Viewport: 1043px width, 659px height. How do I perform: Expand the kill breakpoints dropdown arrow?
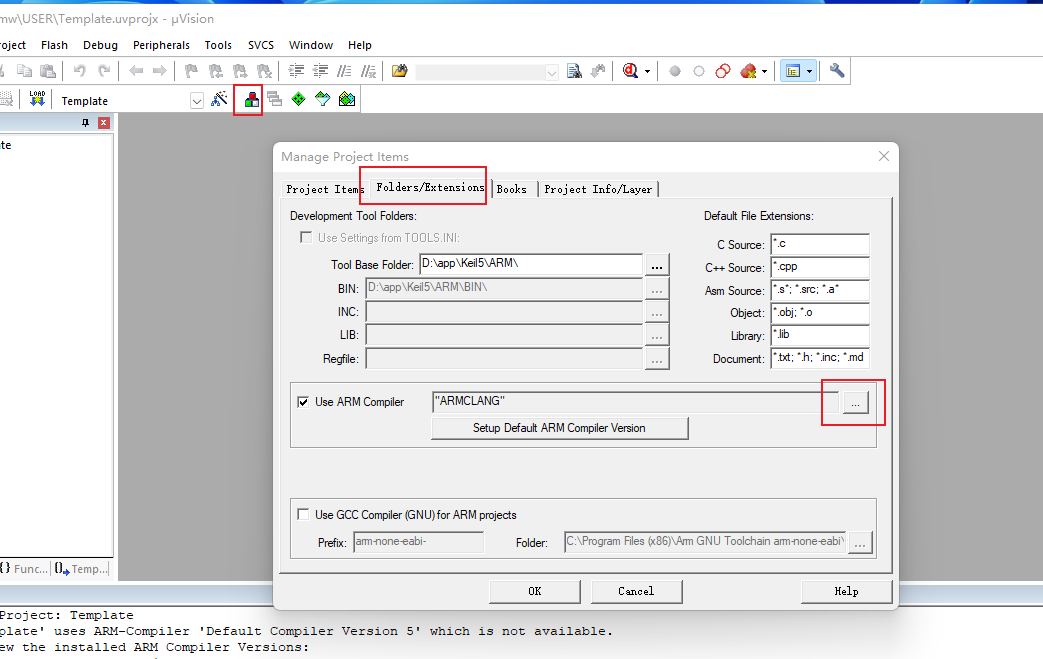764,71
